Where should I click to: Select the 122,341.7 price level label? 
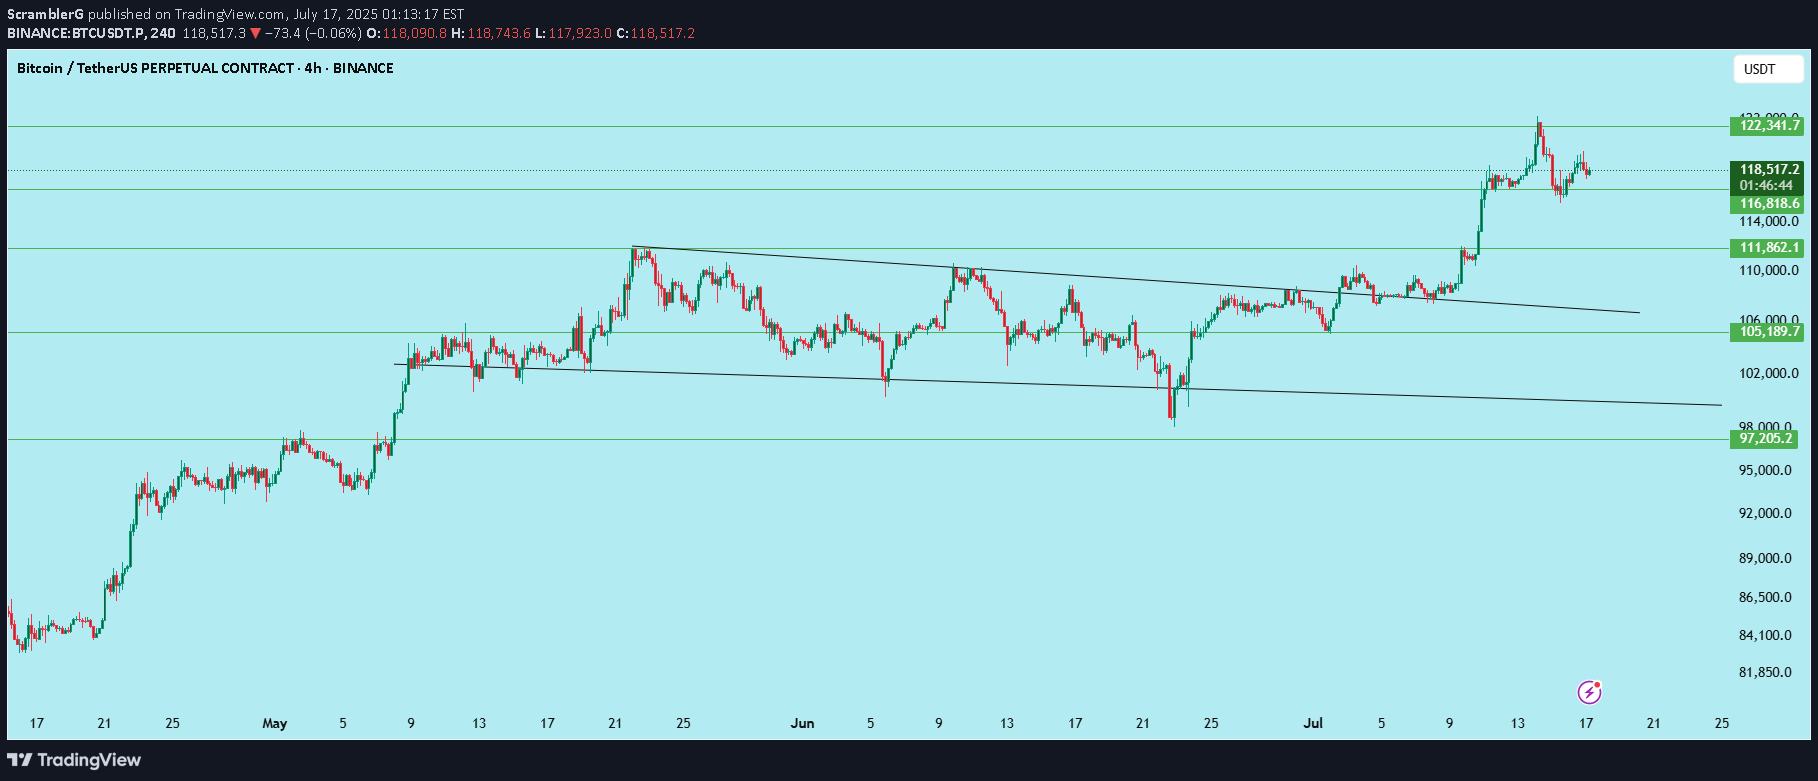(1767, 126)
